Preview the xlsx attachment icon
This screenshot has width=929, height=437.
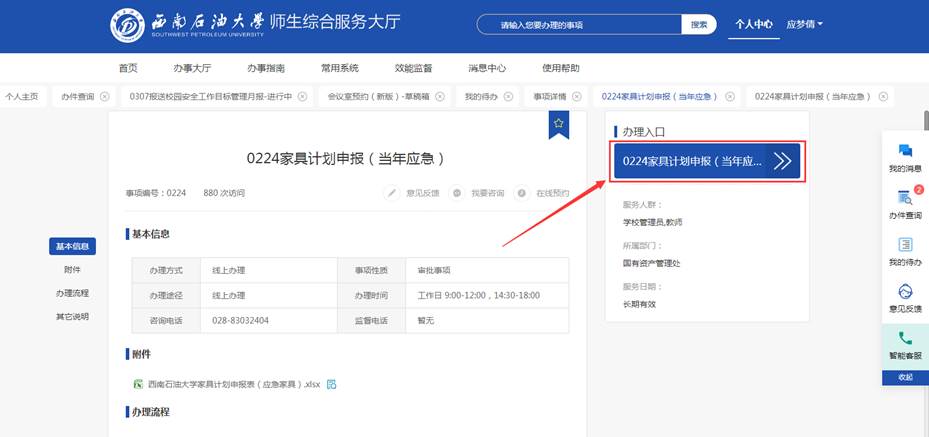coord(331,384)
